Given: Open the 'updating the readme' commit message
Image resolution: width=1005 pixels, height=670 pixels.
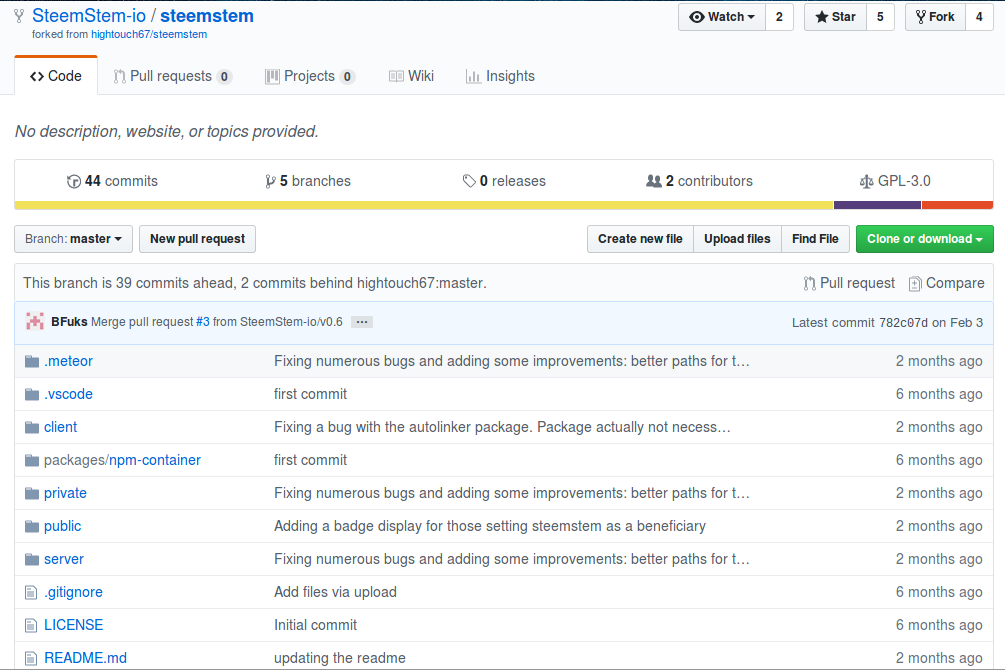Looking at the screenshot, I should point(340,658).
